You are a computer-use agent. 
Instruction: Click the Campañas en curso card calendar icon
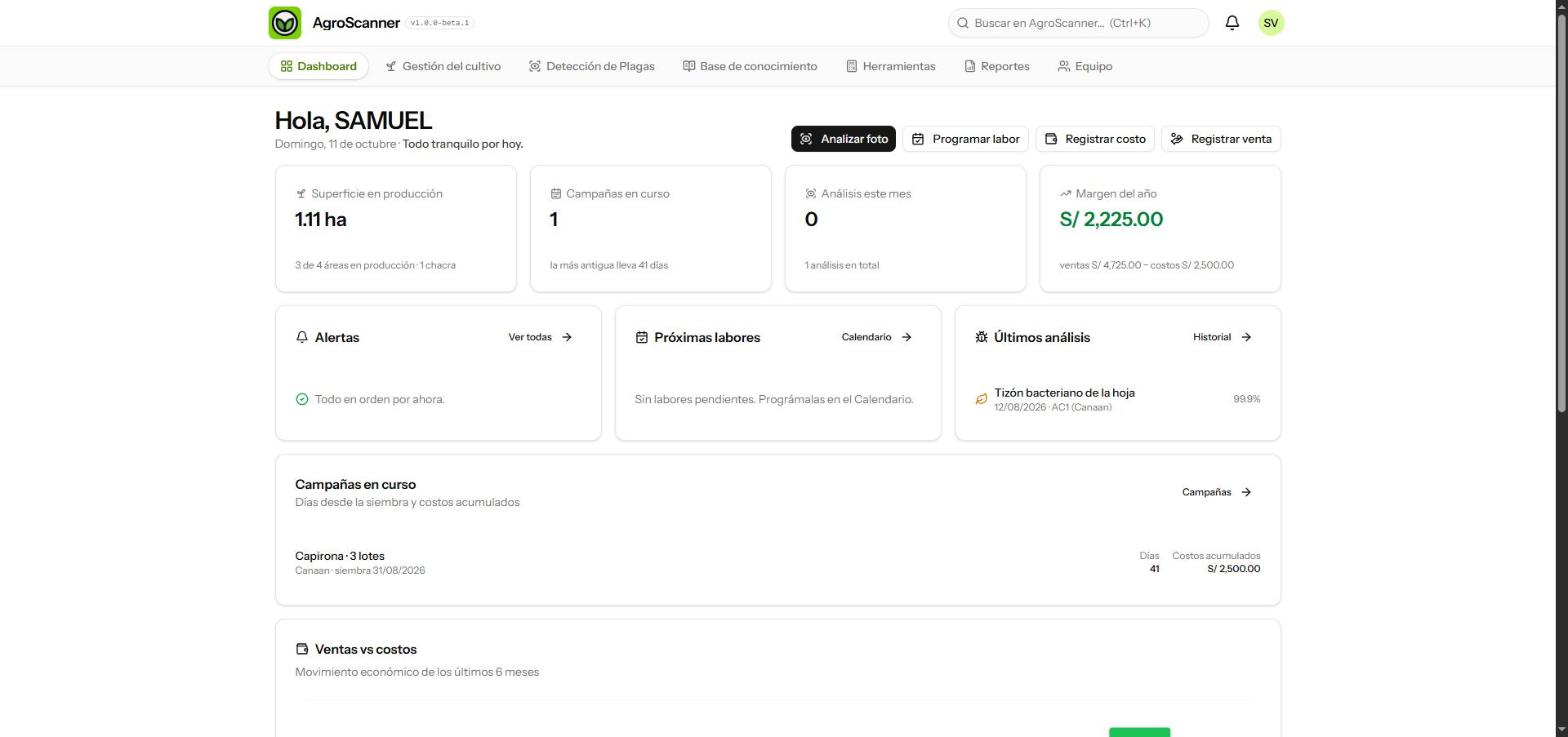click(556, 194)
